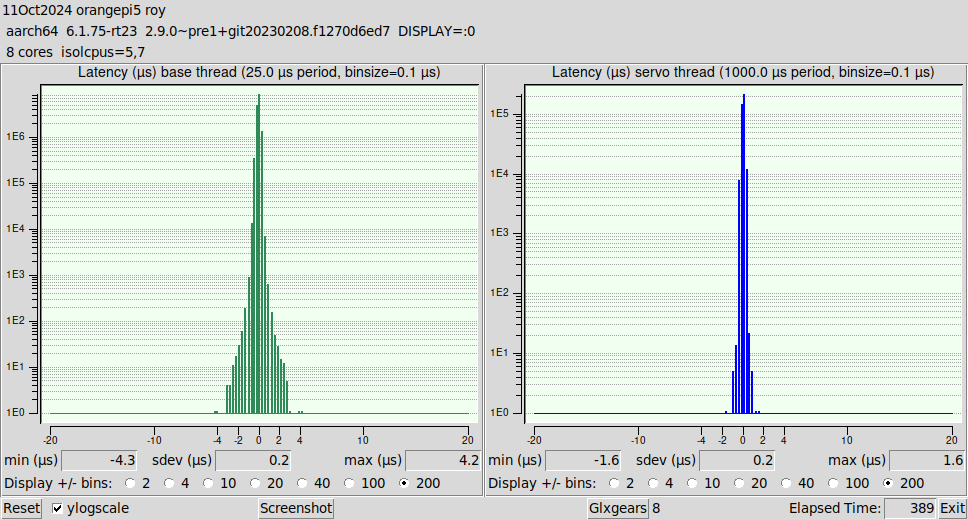Select 200 bins for servo thread display
This screenshot has width=968, height=520.
[x=888, y=483]
